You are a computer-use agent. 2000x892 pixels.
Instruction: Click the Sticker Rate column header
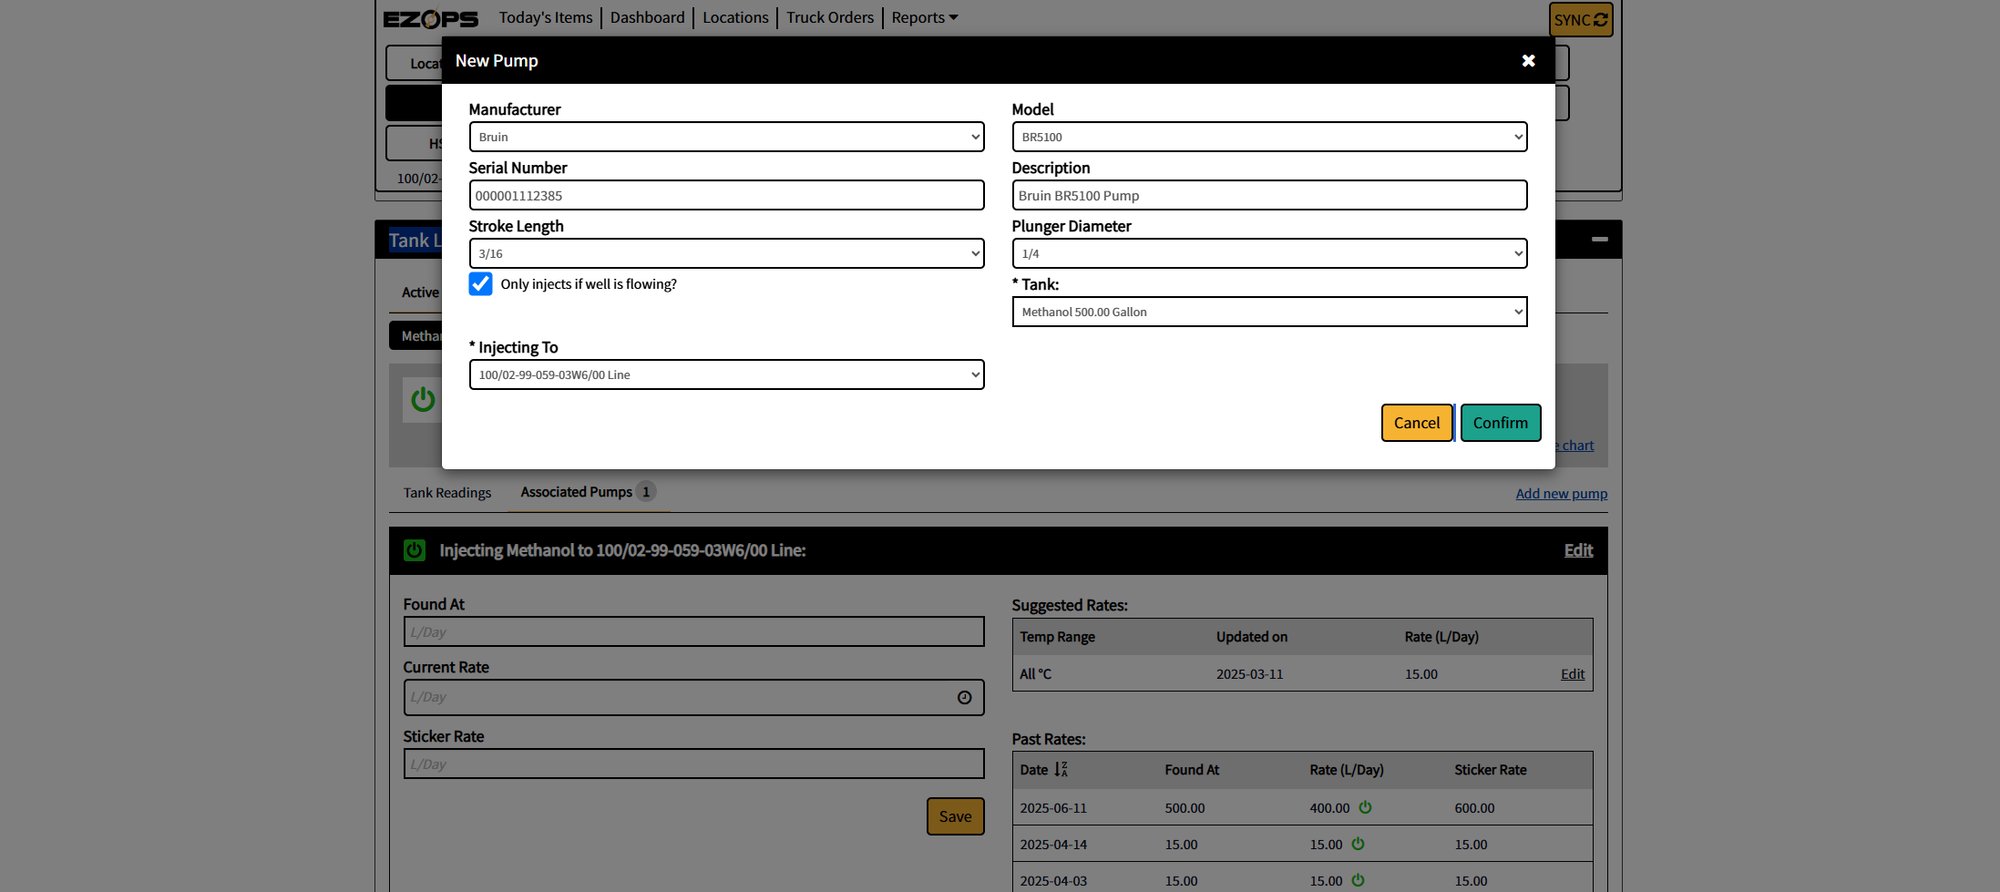(1490, 770)
